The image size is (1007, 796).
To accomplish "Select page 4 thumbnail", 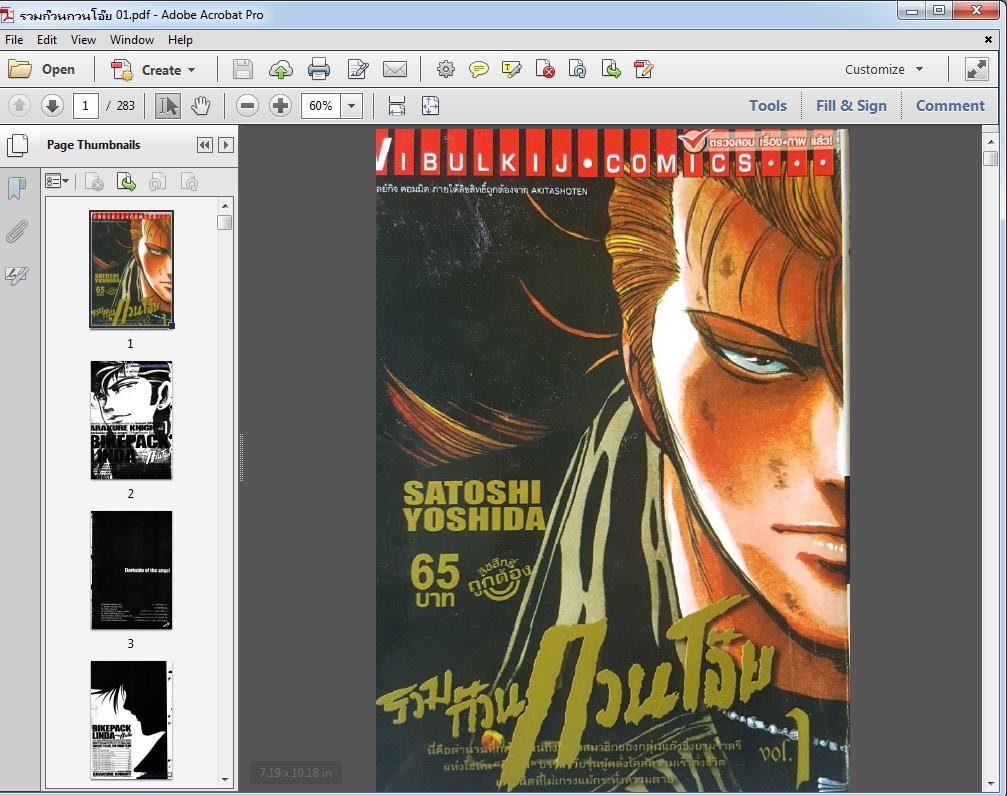I will tap(132, 720).
